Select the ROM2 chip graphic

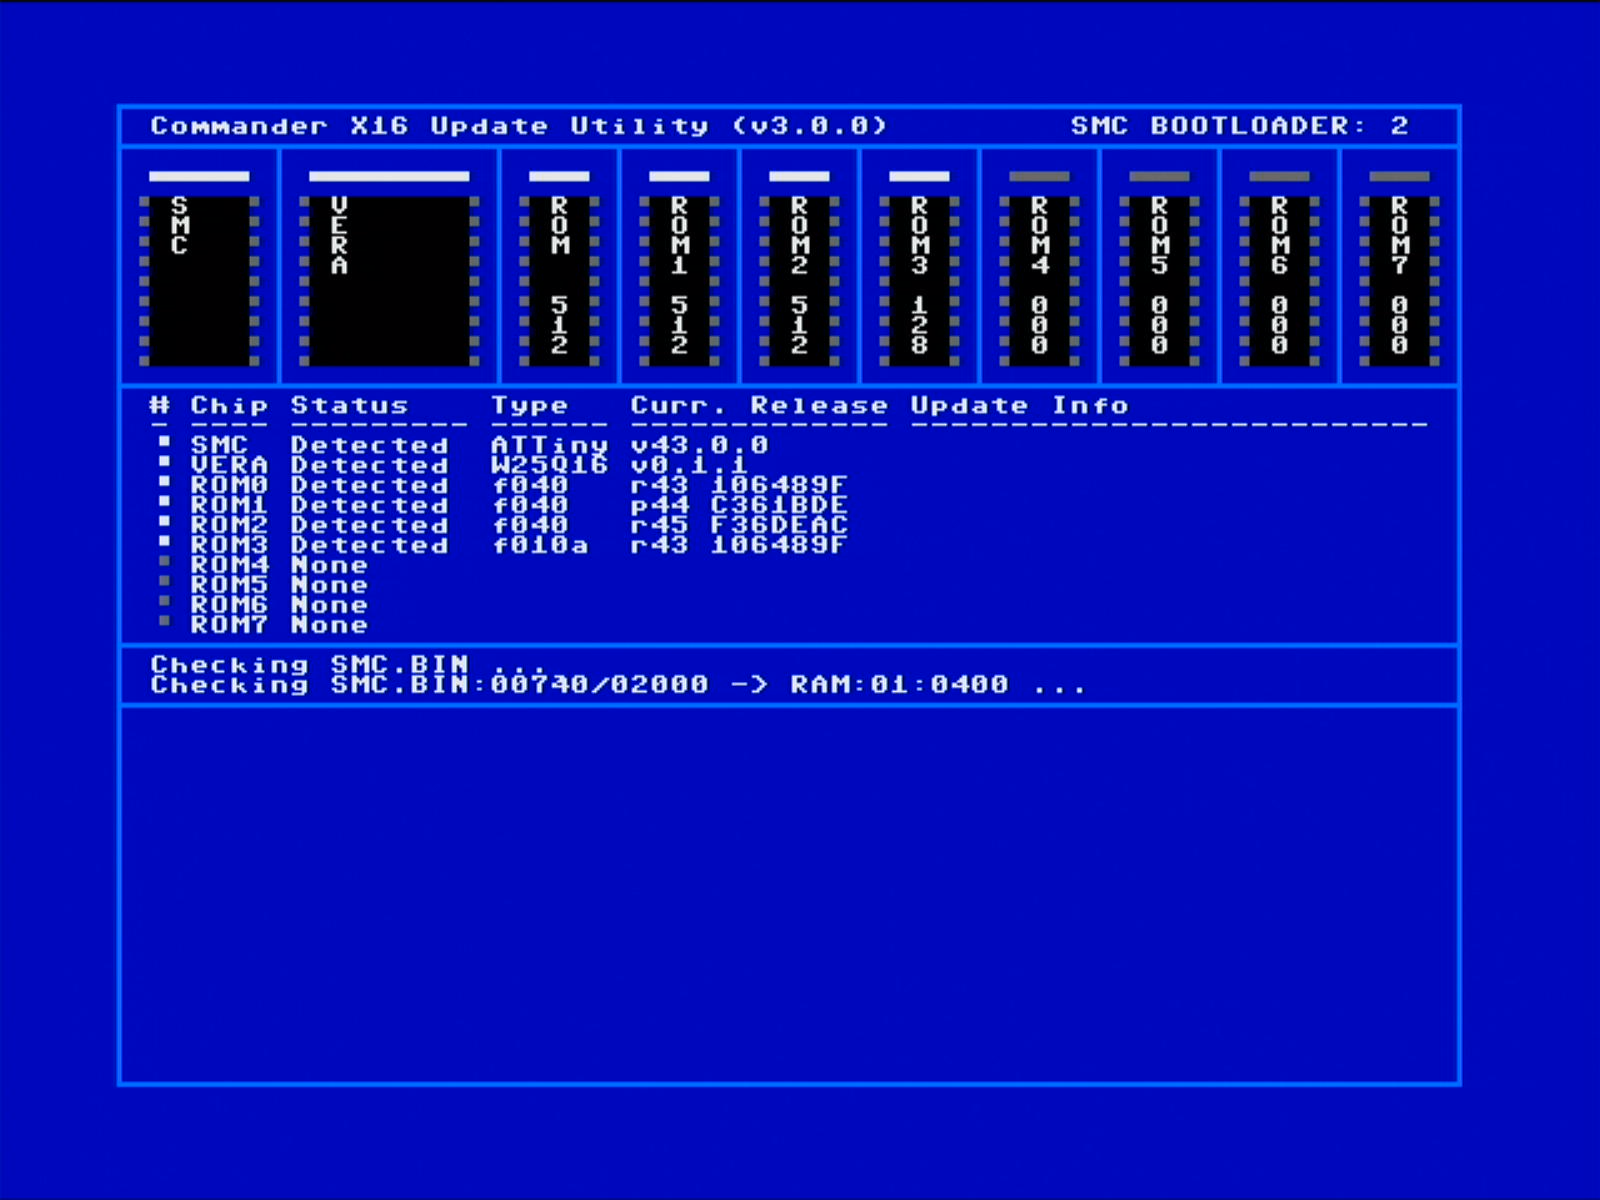pos(799,281)
